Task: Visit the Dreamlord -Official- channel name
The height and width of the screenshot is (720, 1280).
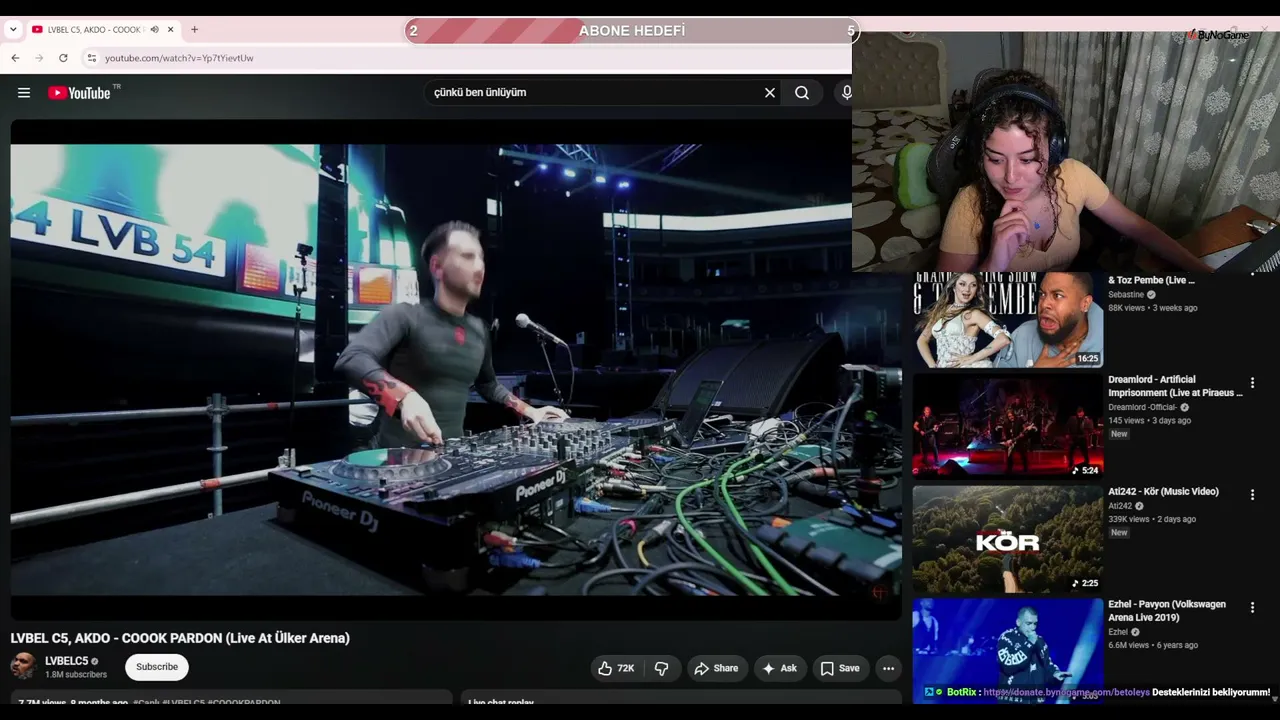Action: pyautogui.click(x=1143, y=408)
